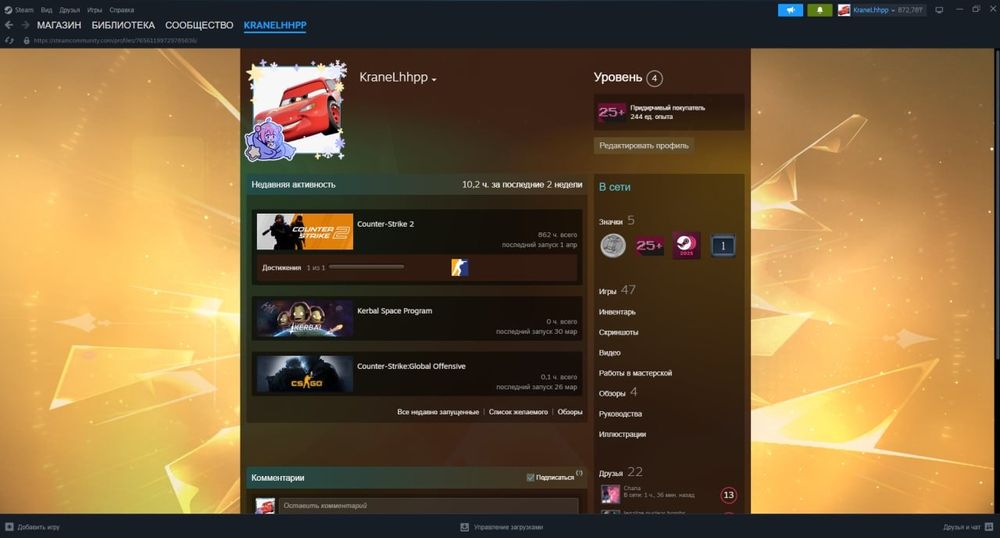Click Все недавно запущенные link
The image size is (1000, 538).
click(x=438, y=412)
